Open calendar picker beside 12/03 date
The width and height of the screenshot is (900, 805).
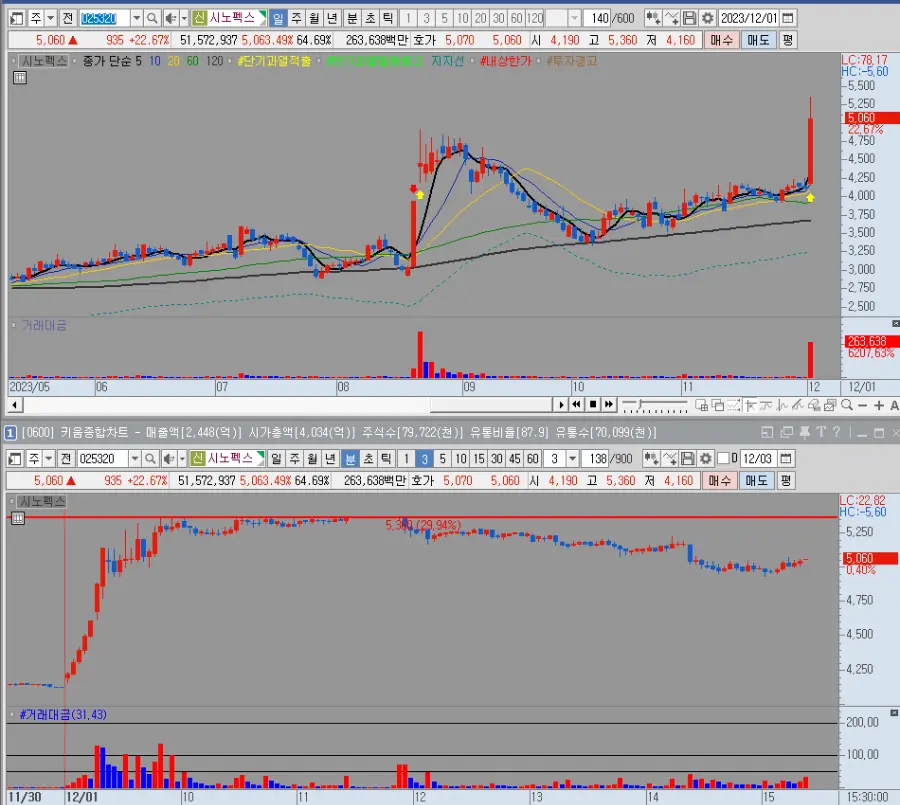coord(786,459)
